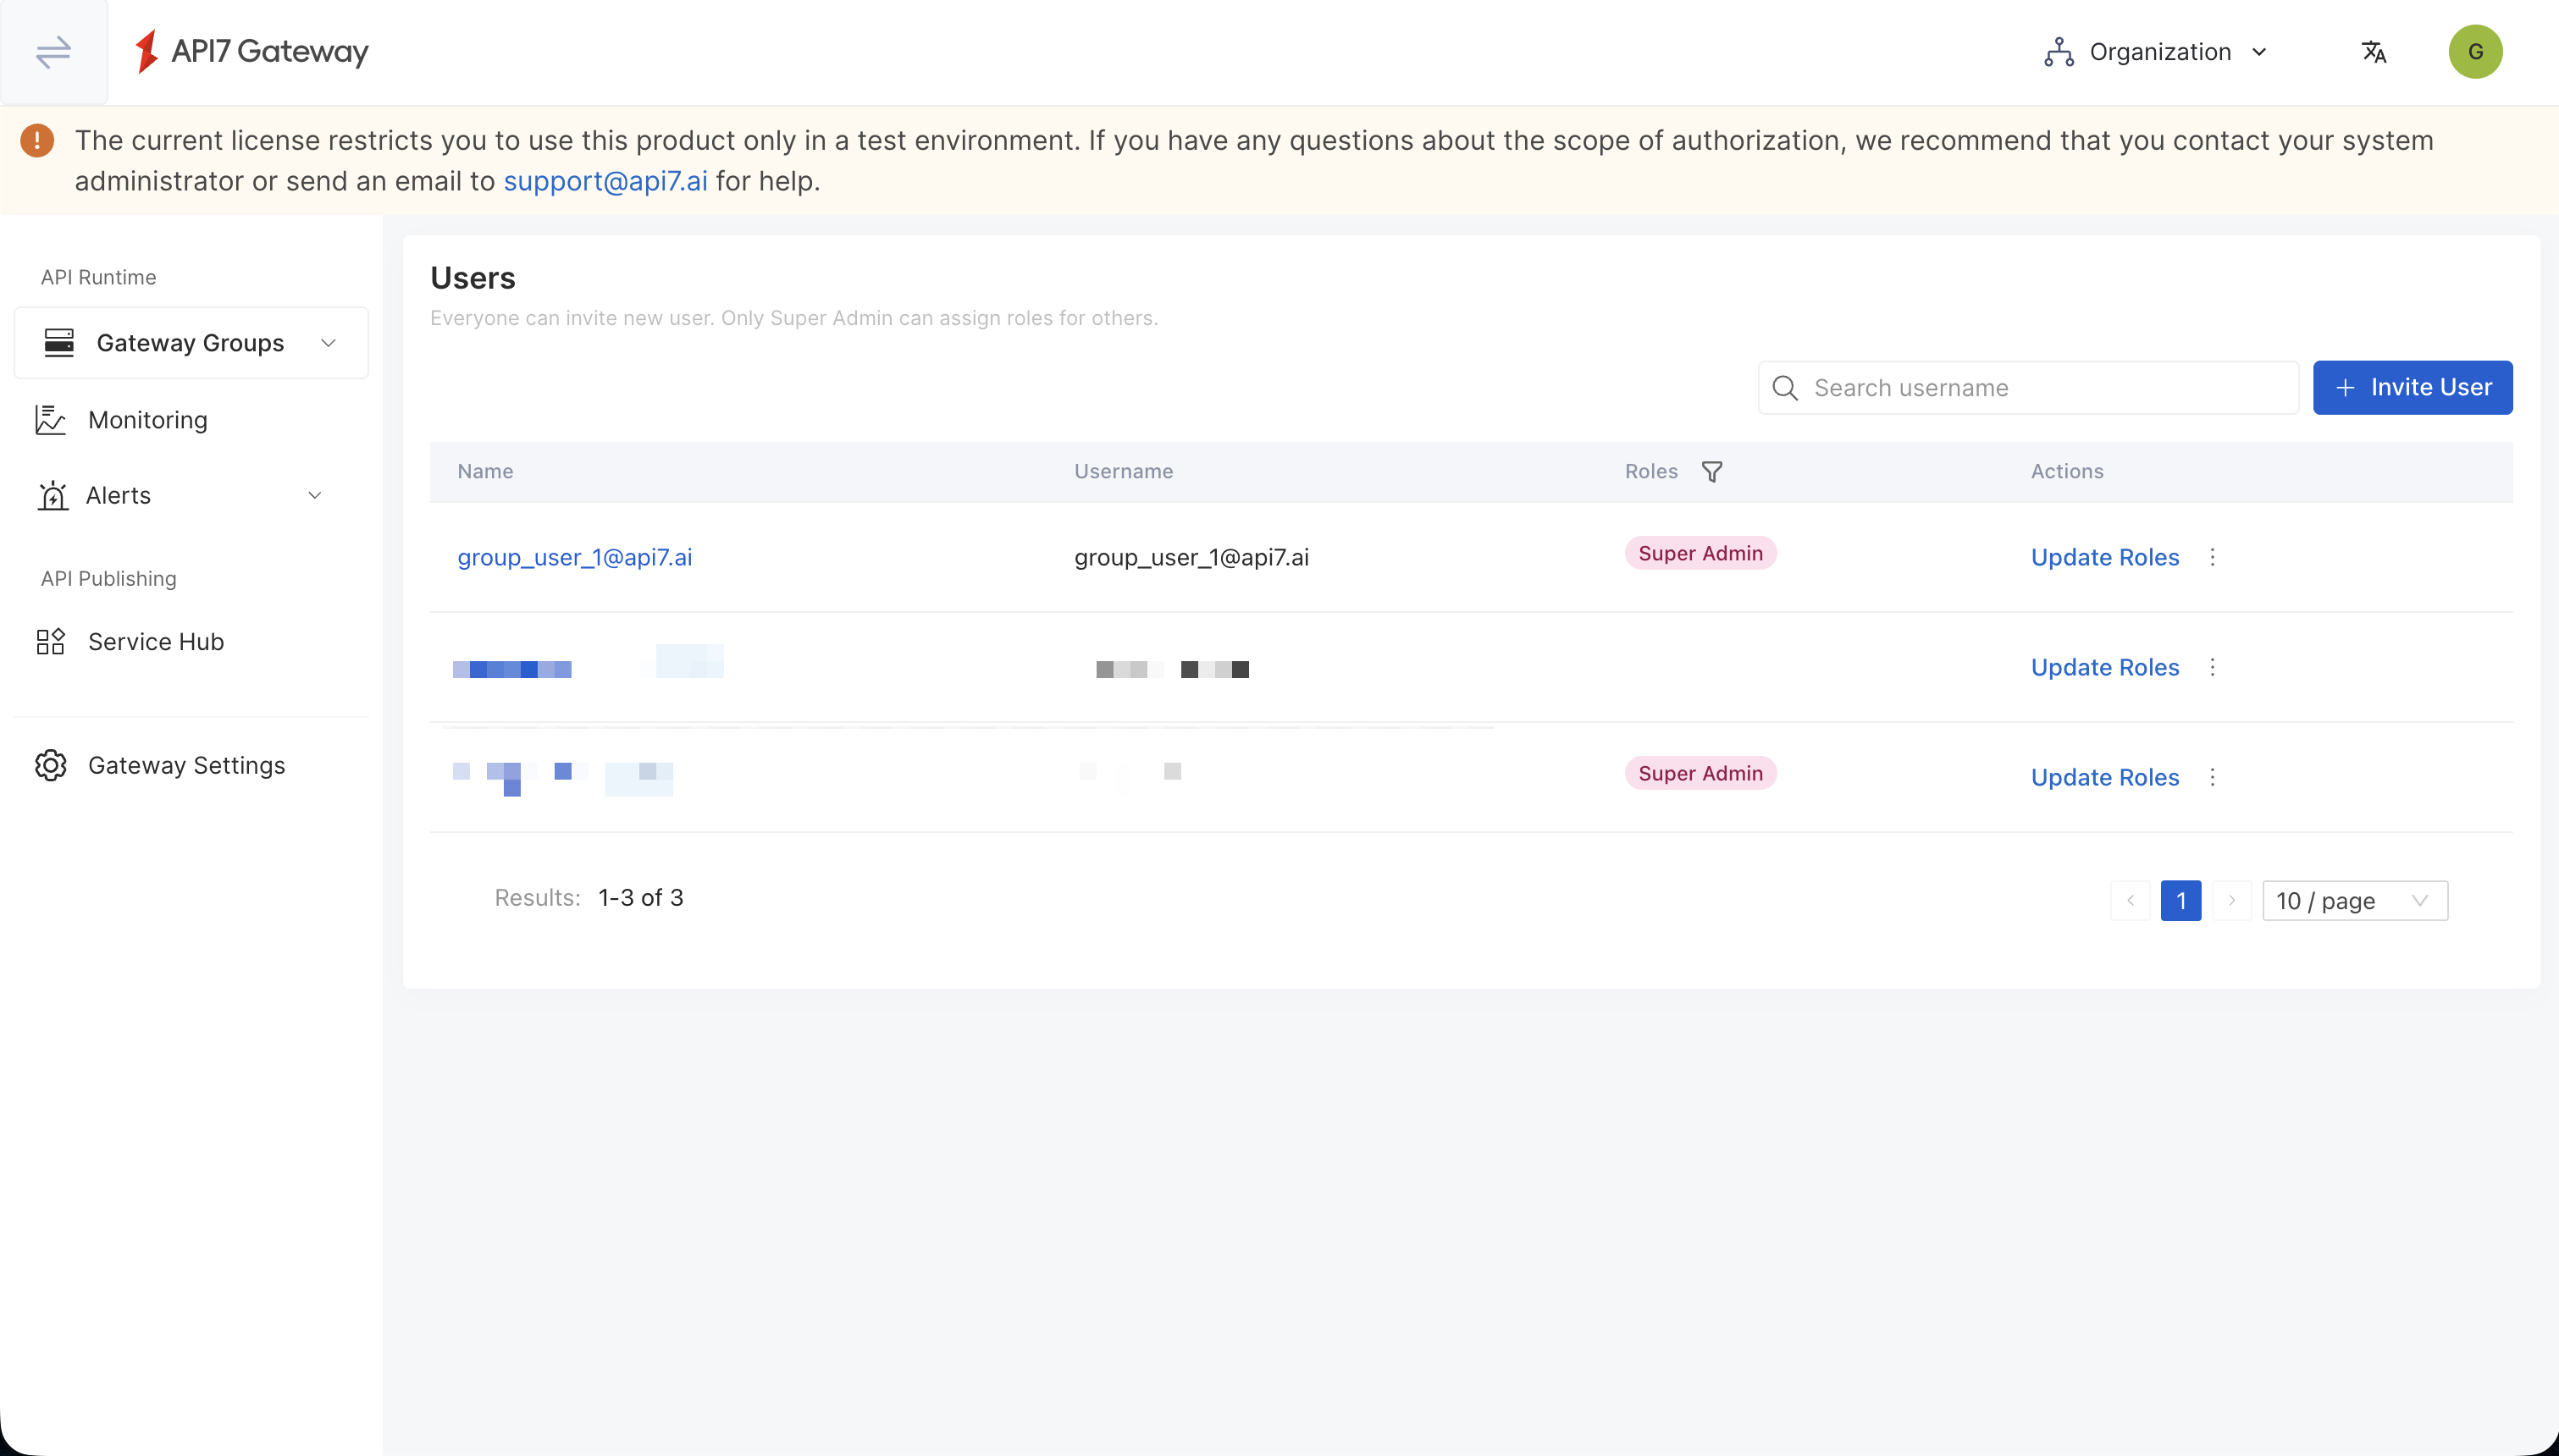This screenshot has height=1456, width=2559.
Task: Open the support@api7.ai email link
Action: pos(606,181)
